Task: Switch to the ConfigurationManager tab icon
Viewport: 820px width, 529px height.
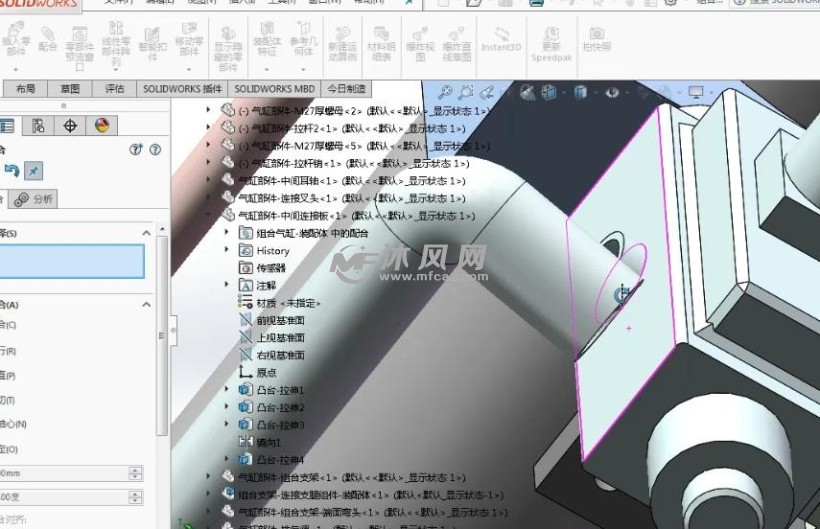Action: [x=38, y=126]
